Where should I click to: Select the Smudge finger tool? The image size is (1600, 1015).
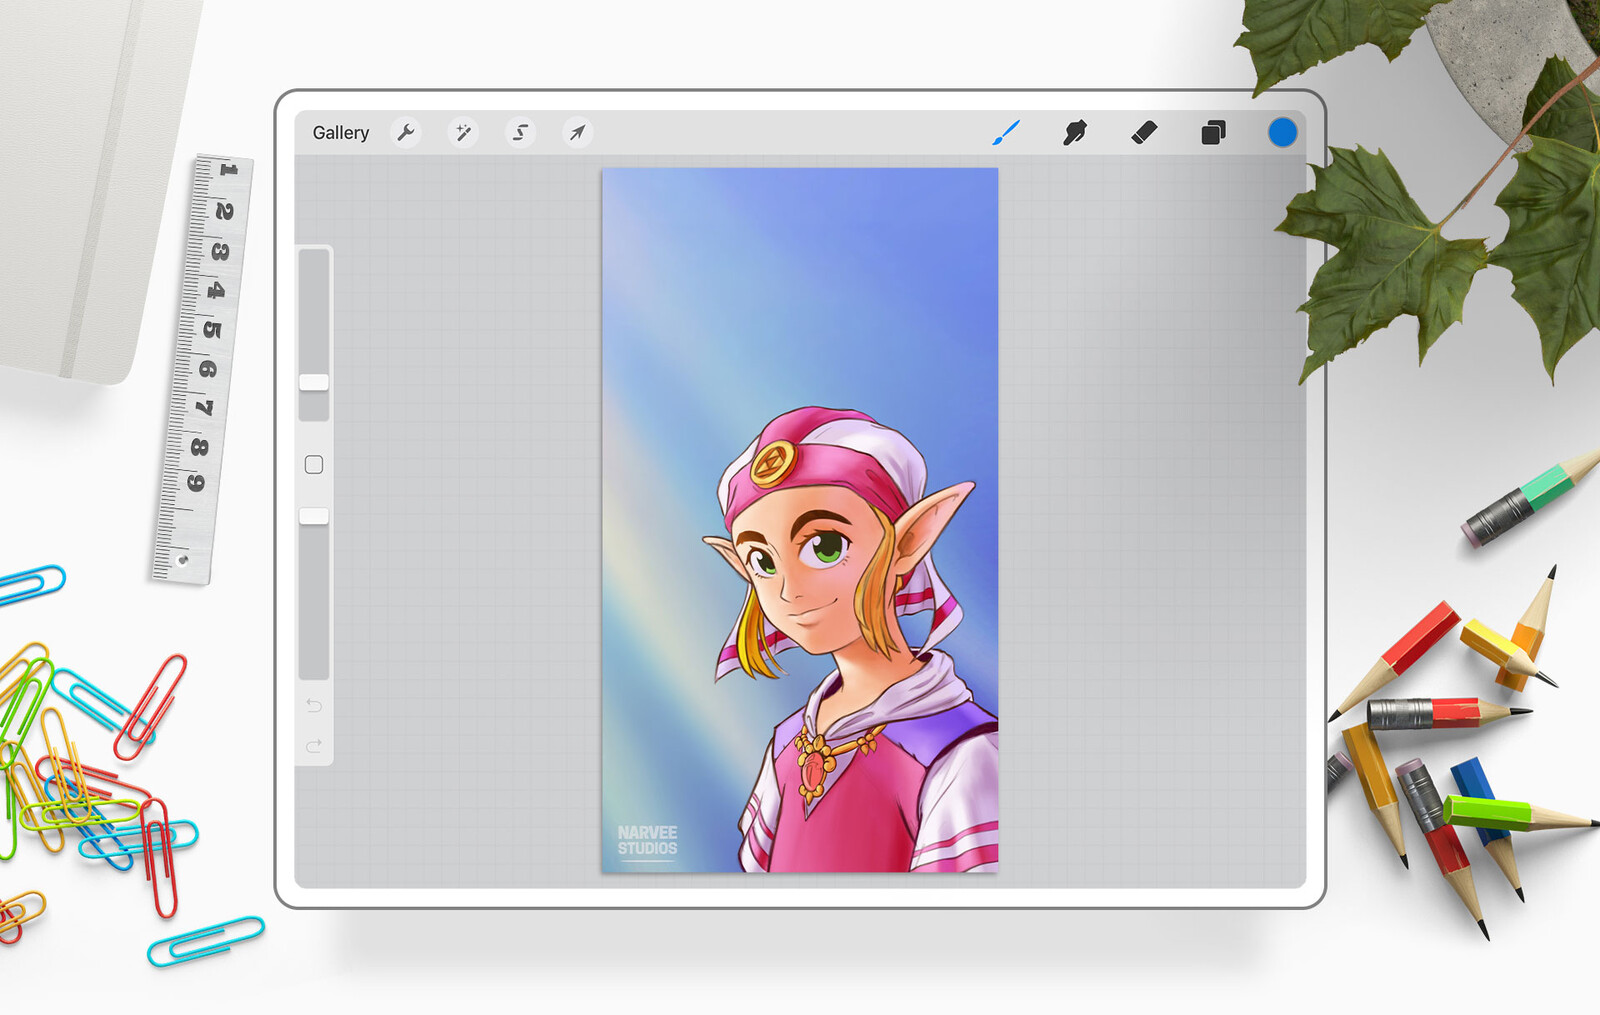(1075, 132)
